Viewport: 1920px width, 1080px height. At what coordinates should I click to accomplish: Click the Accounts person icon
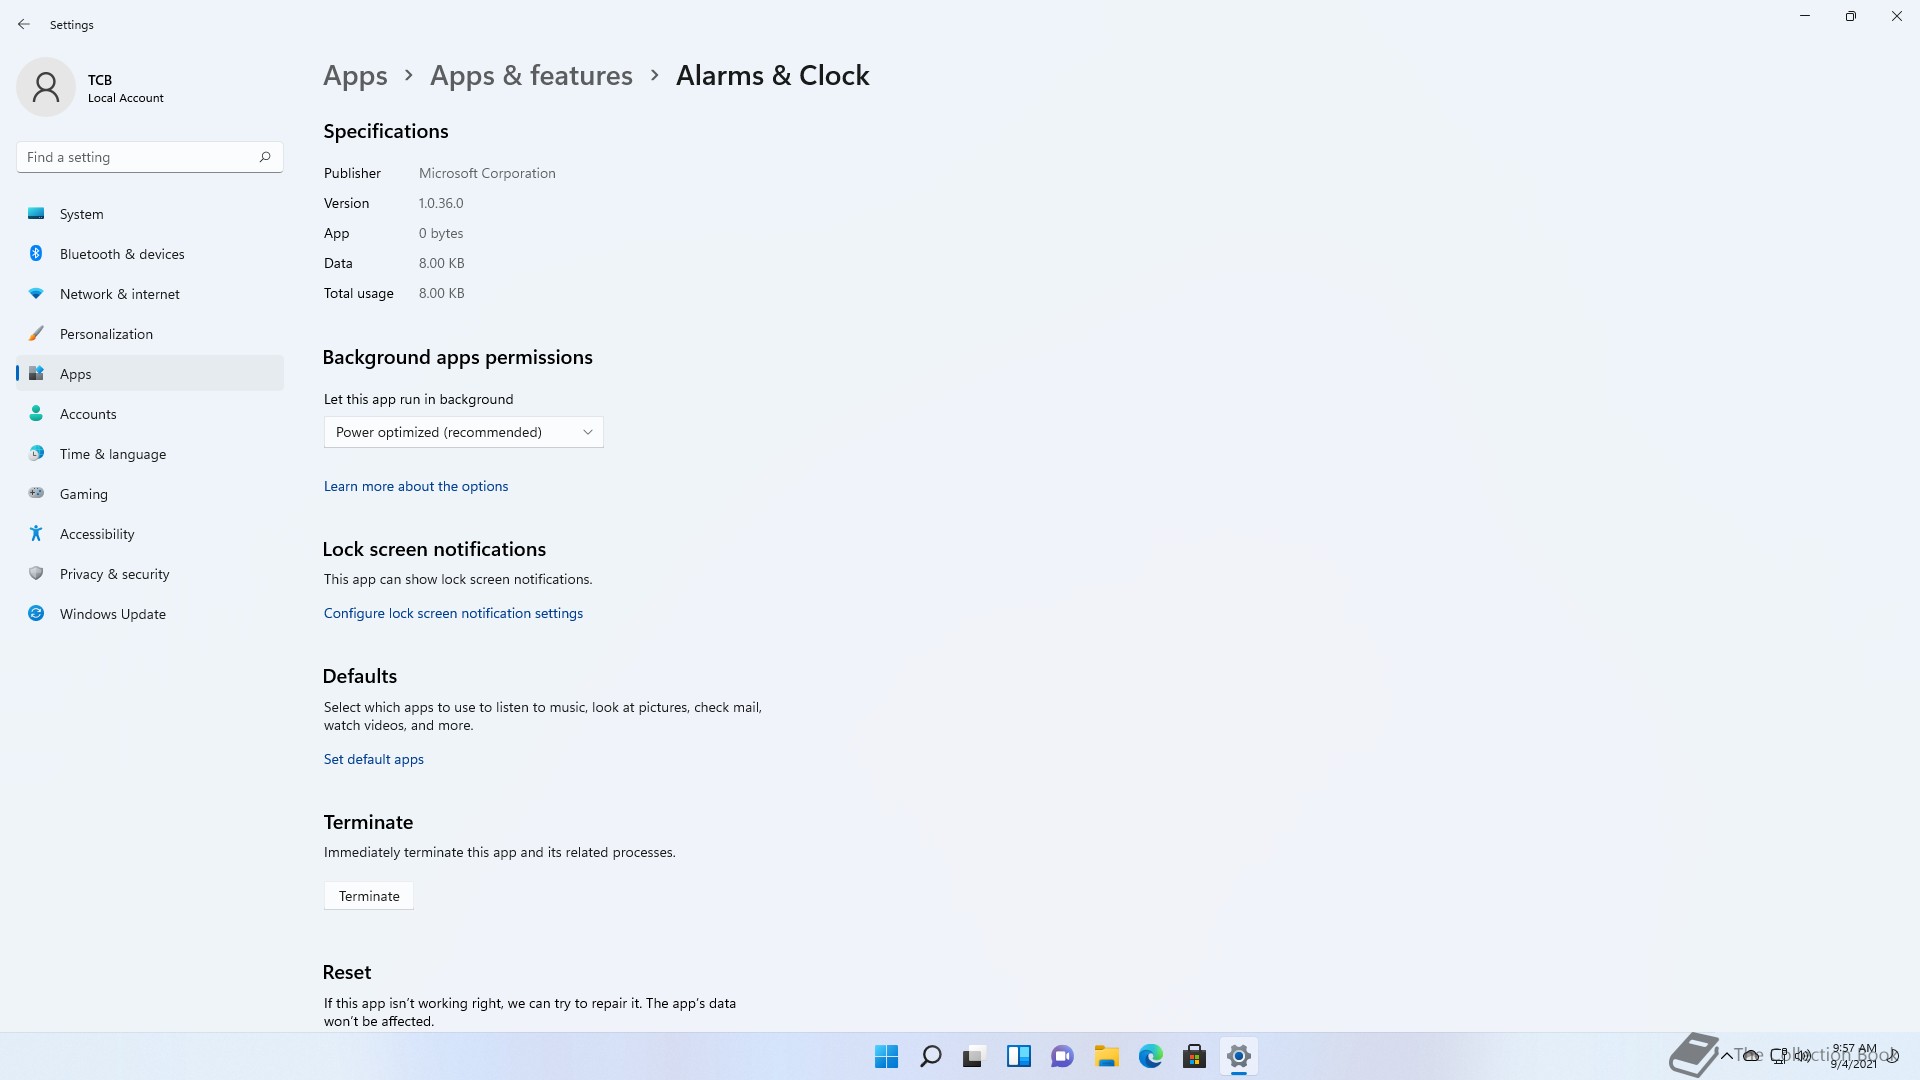(36, 413)
